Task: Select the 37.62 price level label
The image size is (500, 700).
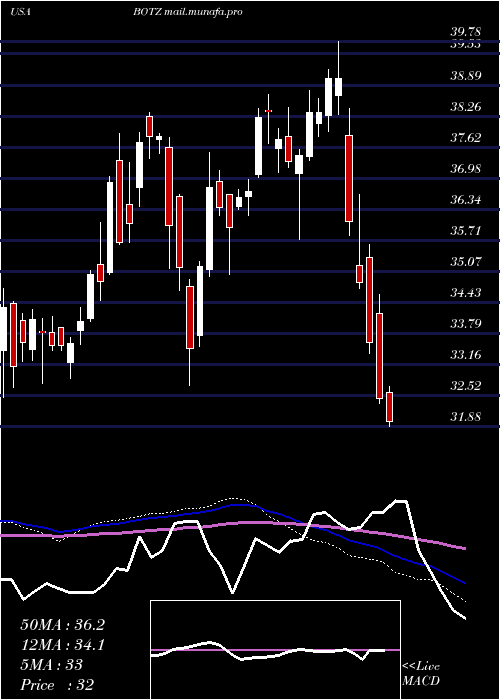Action: 466,138
